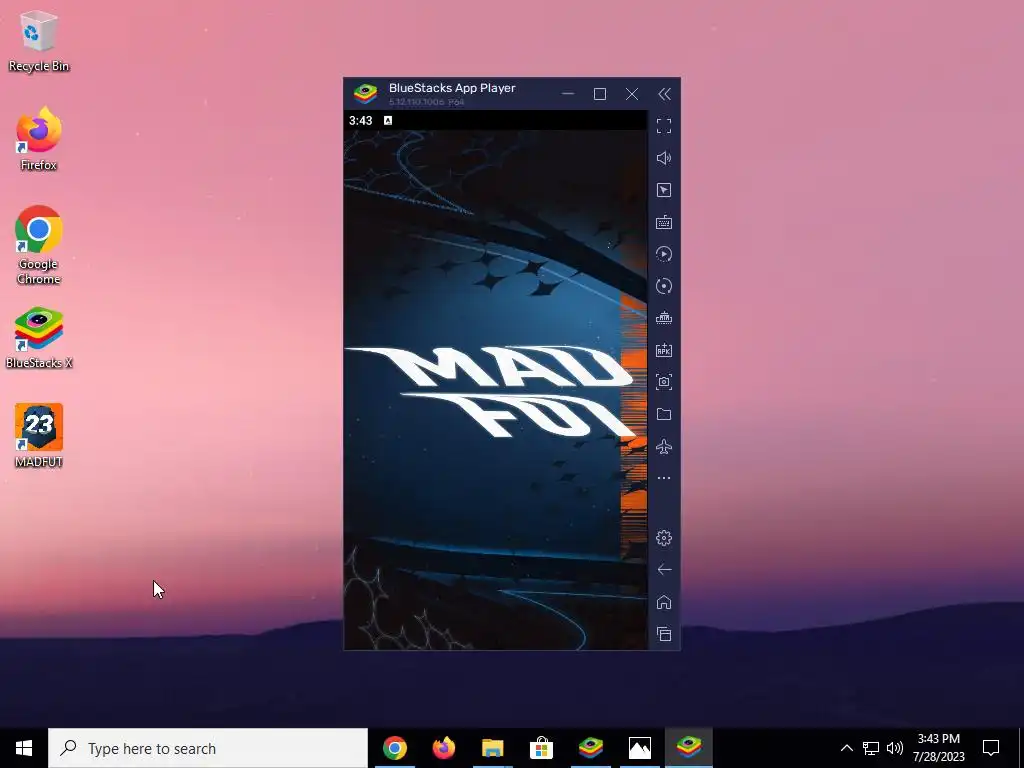This screenshot has height=768, width=1024.
Task: Click the keyboard indicator in Android status bar
Action: (388, 120)
